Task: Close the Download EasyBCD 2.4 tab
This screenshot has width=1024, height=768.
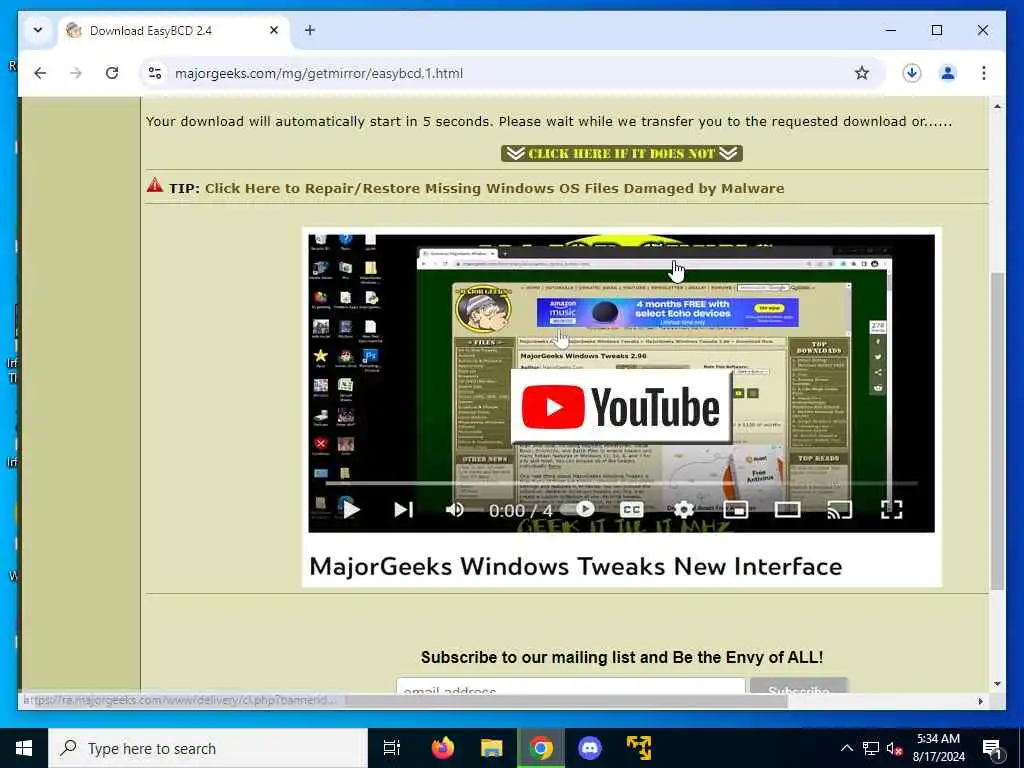Action: click(274, 30)
